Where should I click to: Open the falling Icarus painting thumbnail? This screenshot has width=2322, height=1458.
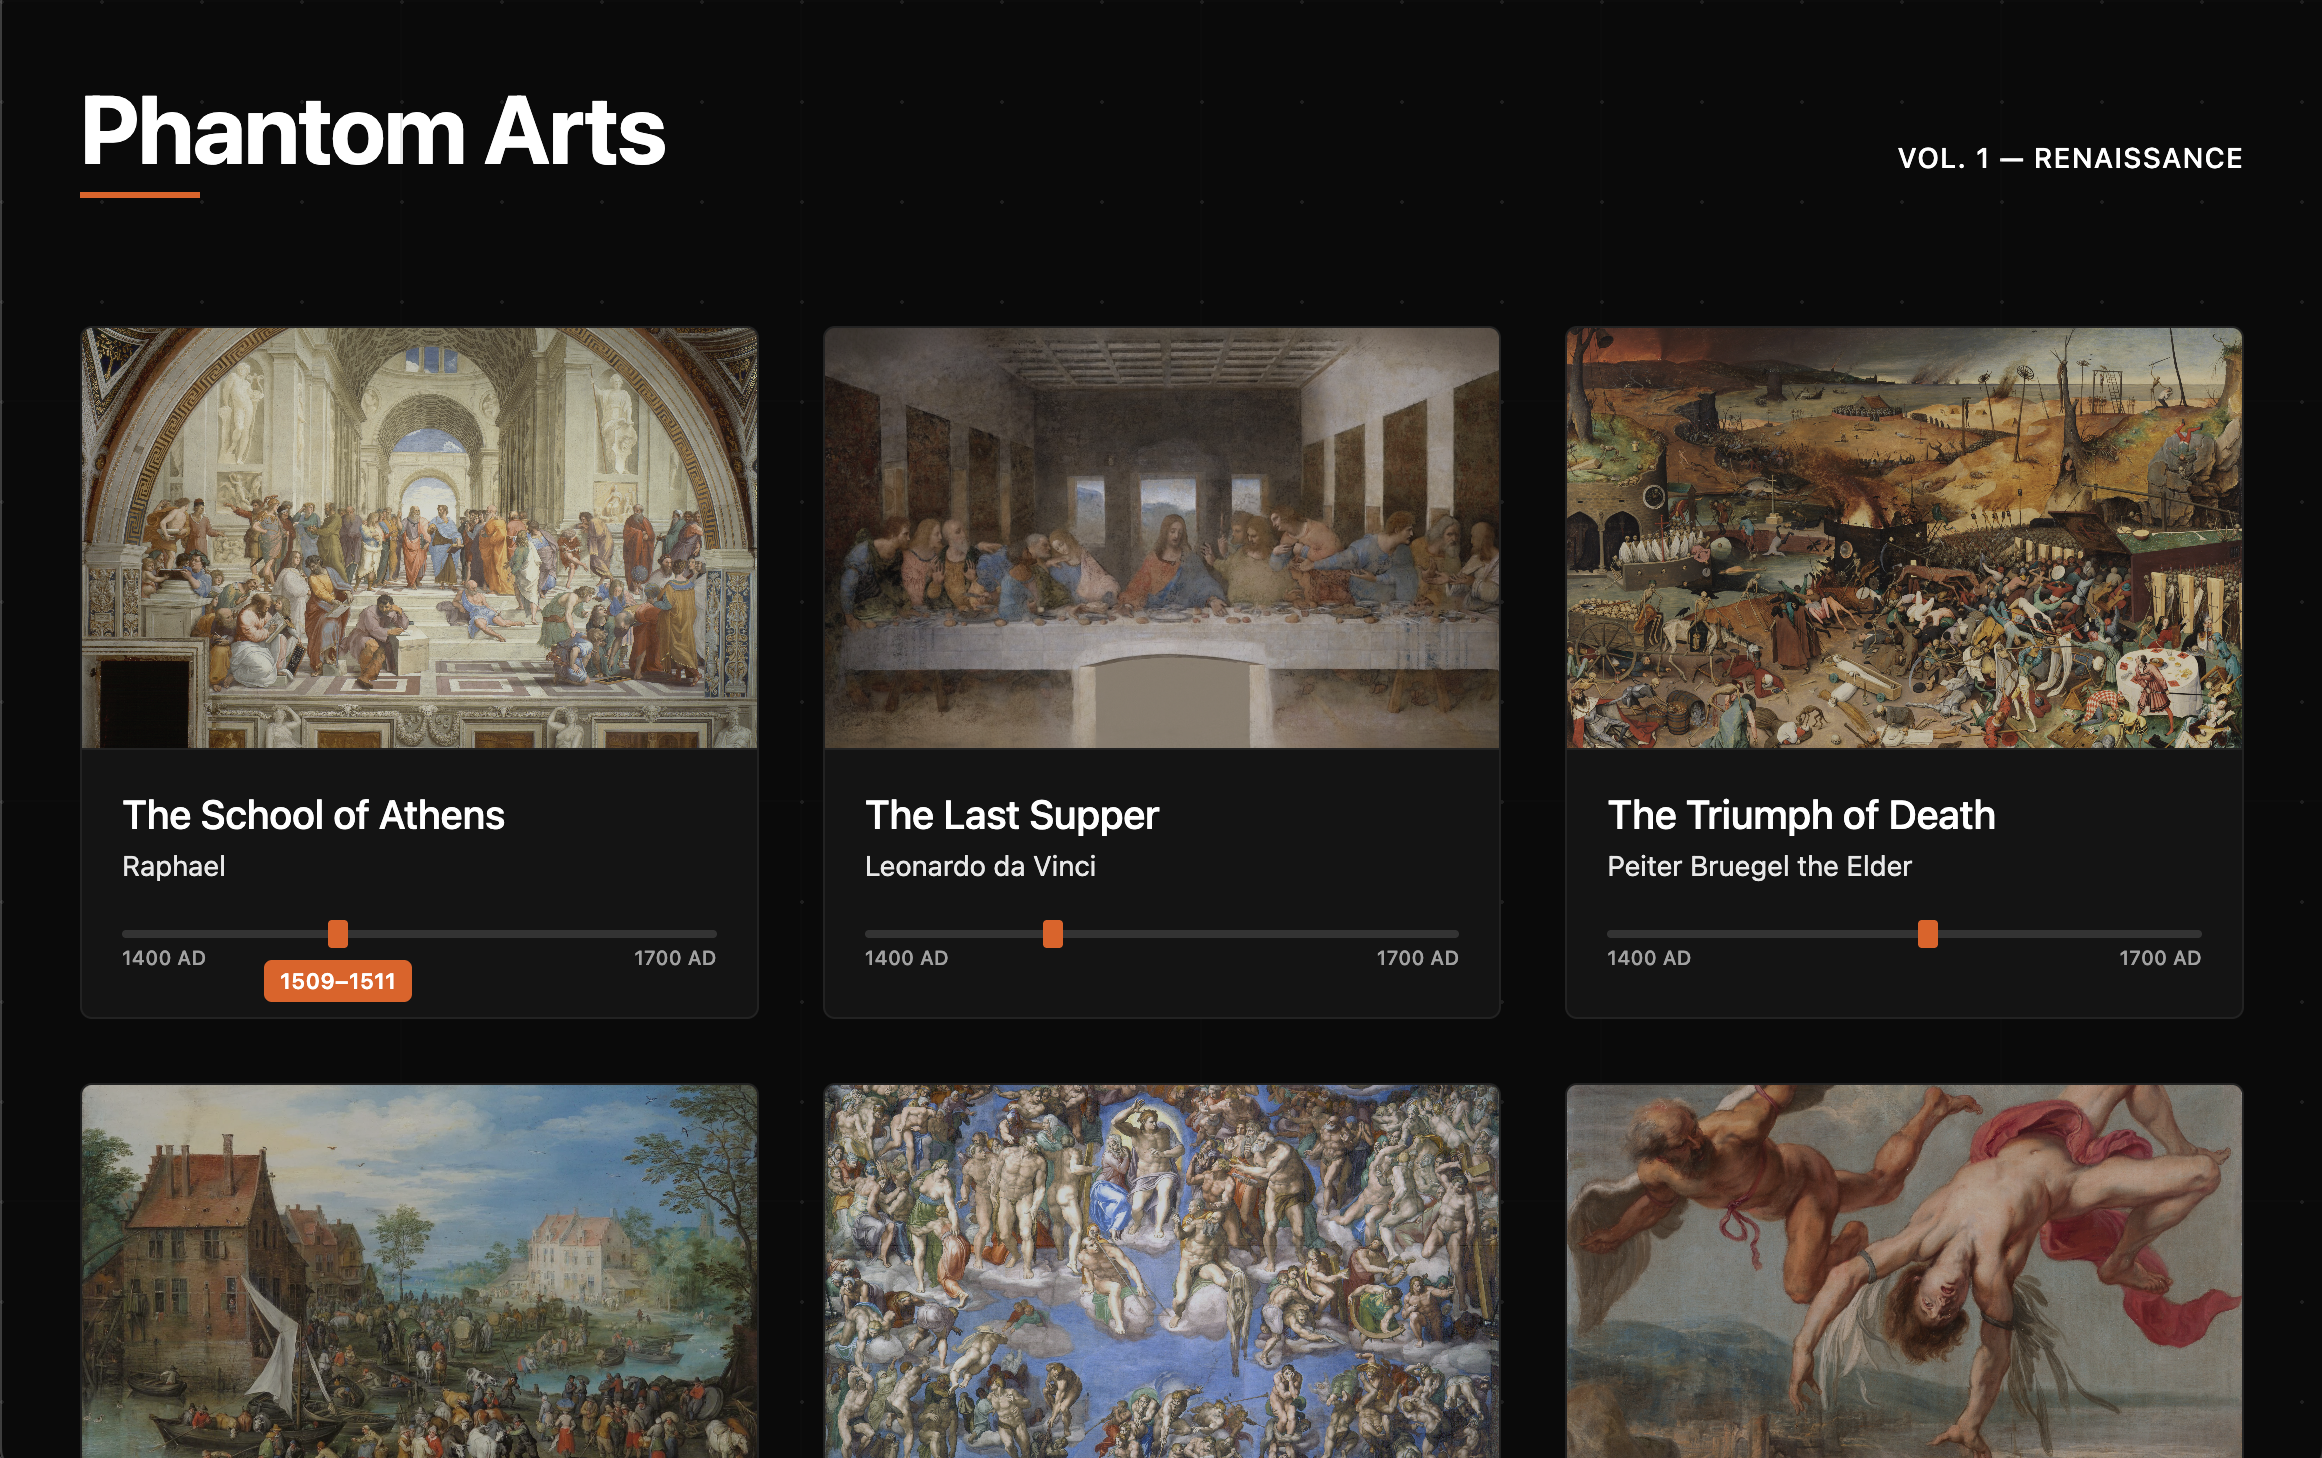pyautogui.click(x=1903, y=1270)
